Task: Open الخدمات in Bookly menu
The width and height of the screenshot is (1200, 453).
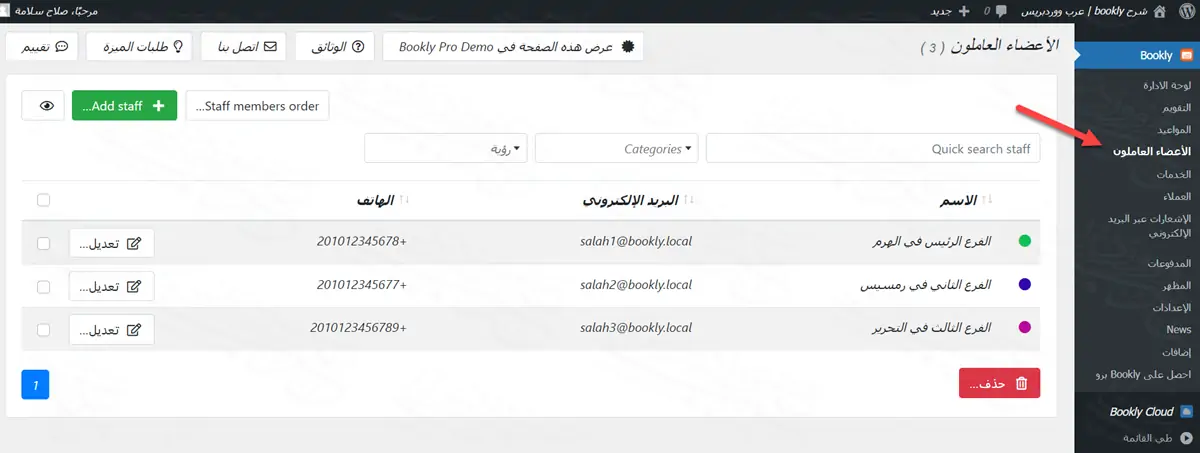Action: [1174, 174]
